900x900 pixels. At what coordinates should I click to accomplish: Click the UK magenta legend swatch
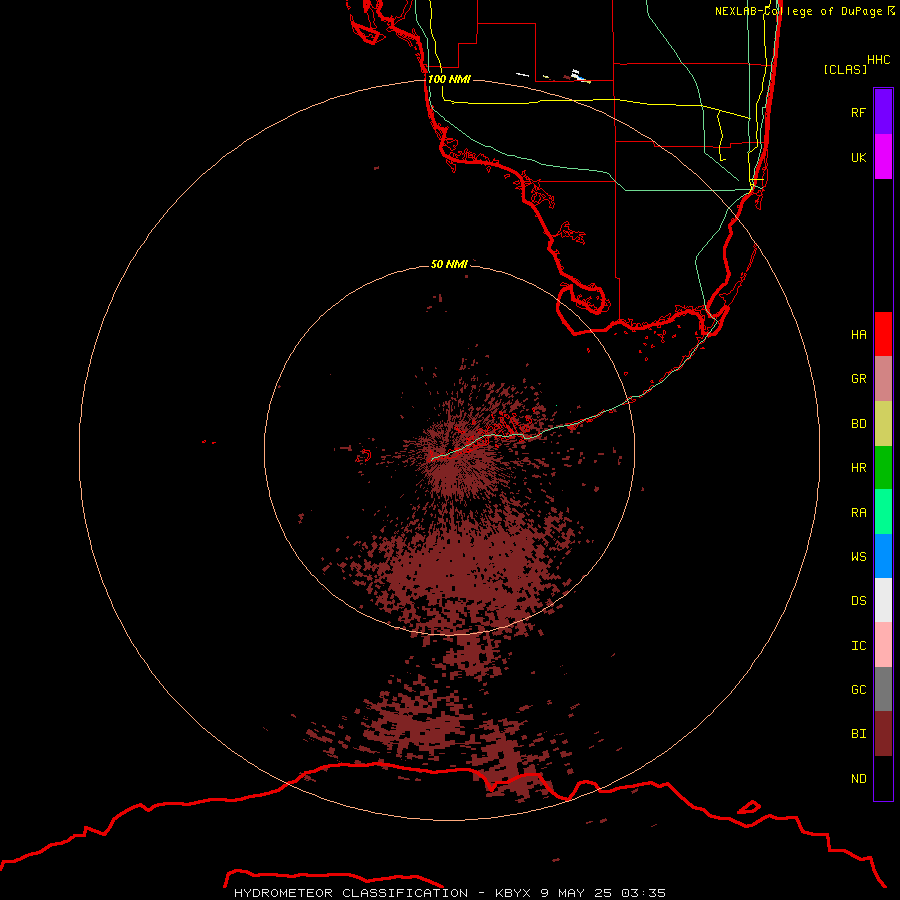[883, 156]
